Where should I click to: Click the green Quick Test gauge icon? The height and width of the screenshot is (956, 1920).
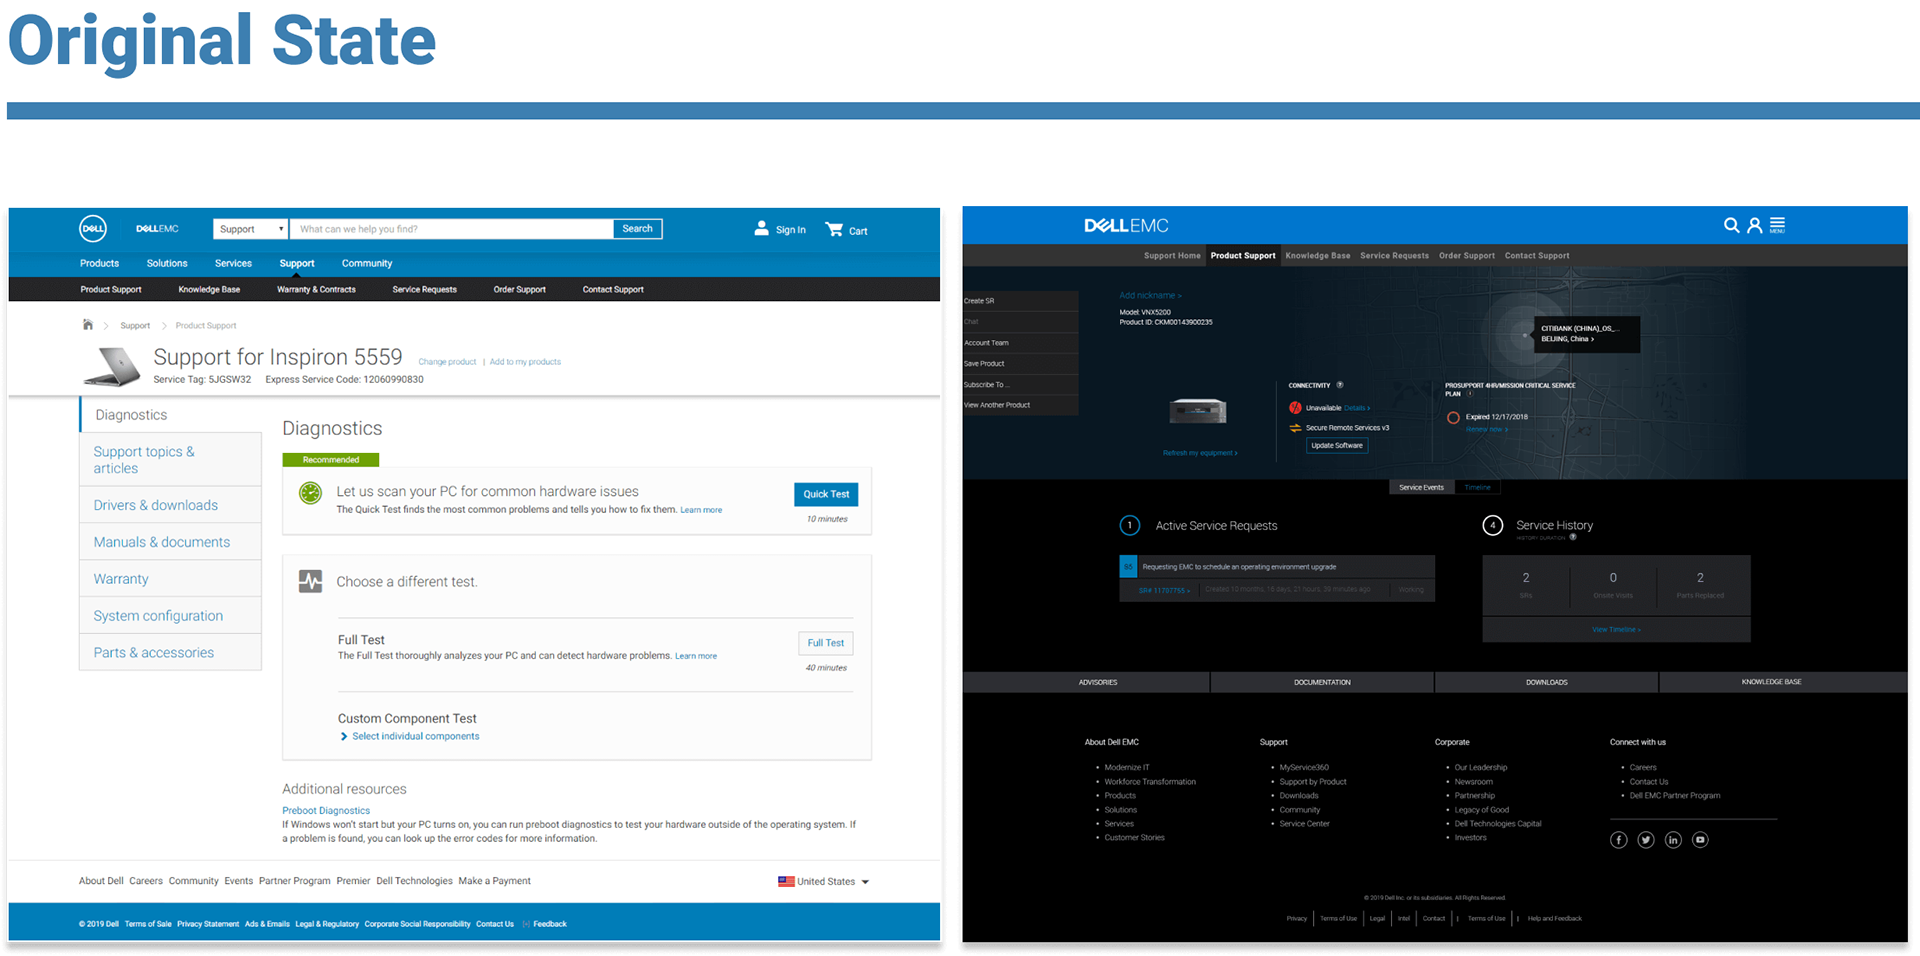coord(311,493)
